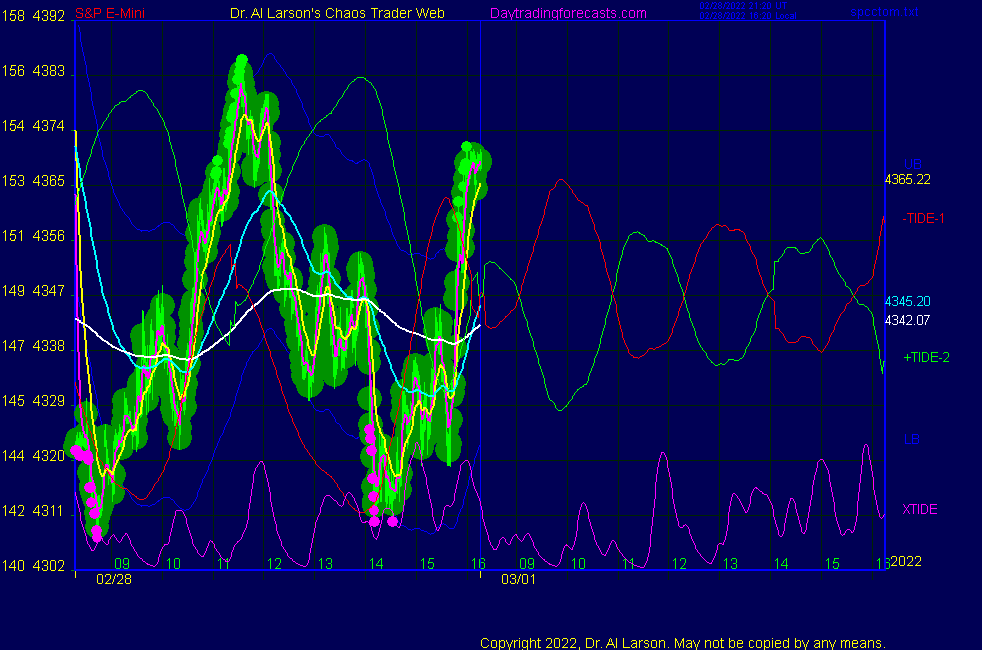Click the white 4342.07 value
982x650 pixels.
tap(907, 321)
